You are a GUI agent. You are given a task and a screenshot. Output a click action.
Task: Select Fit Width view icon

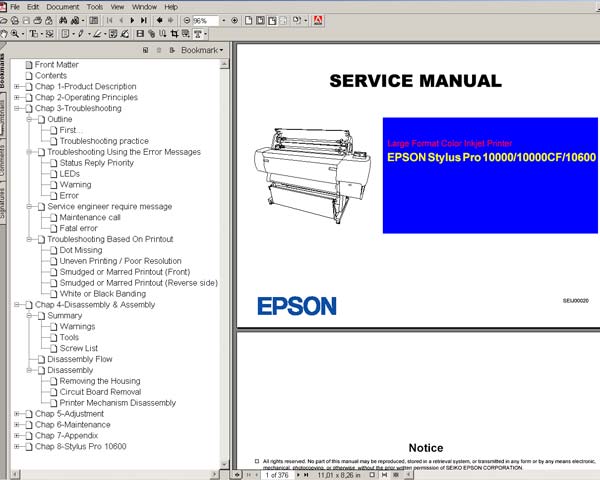click(x=272, y=20)
